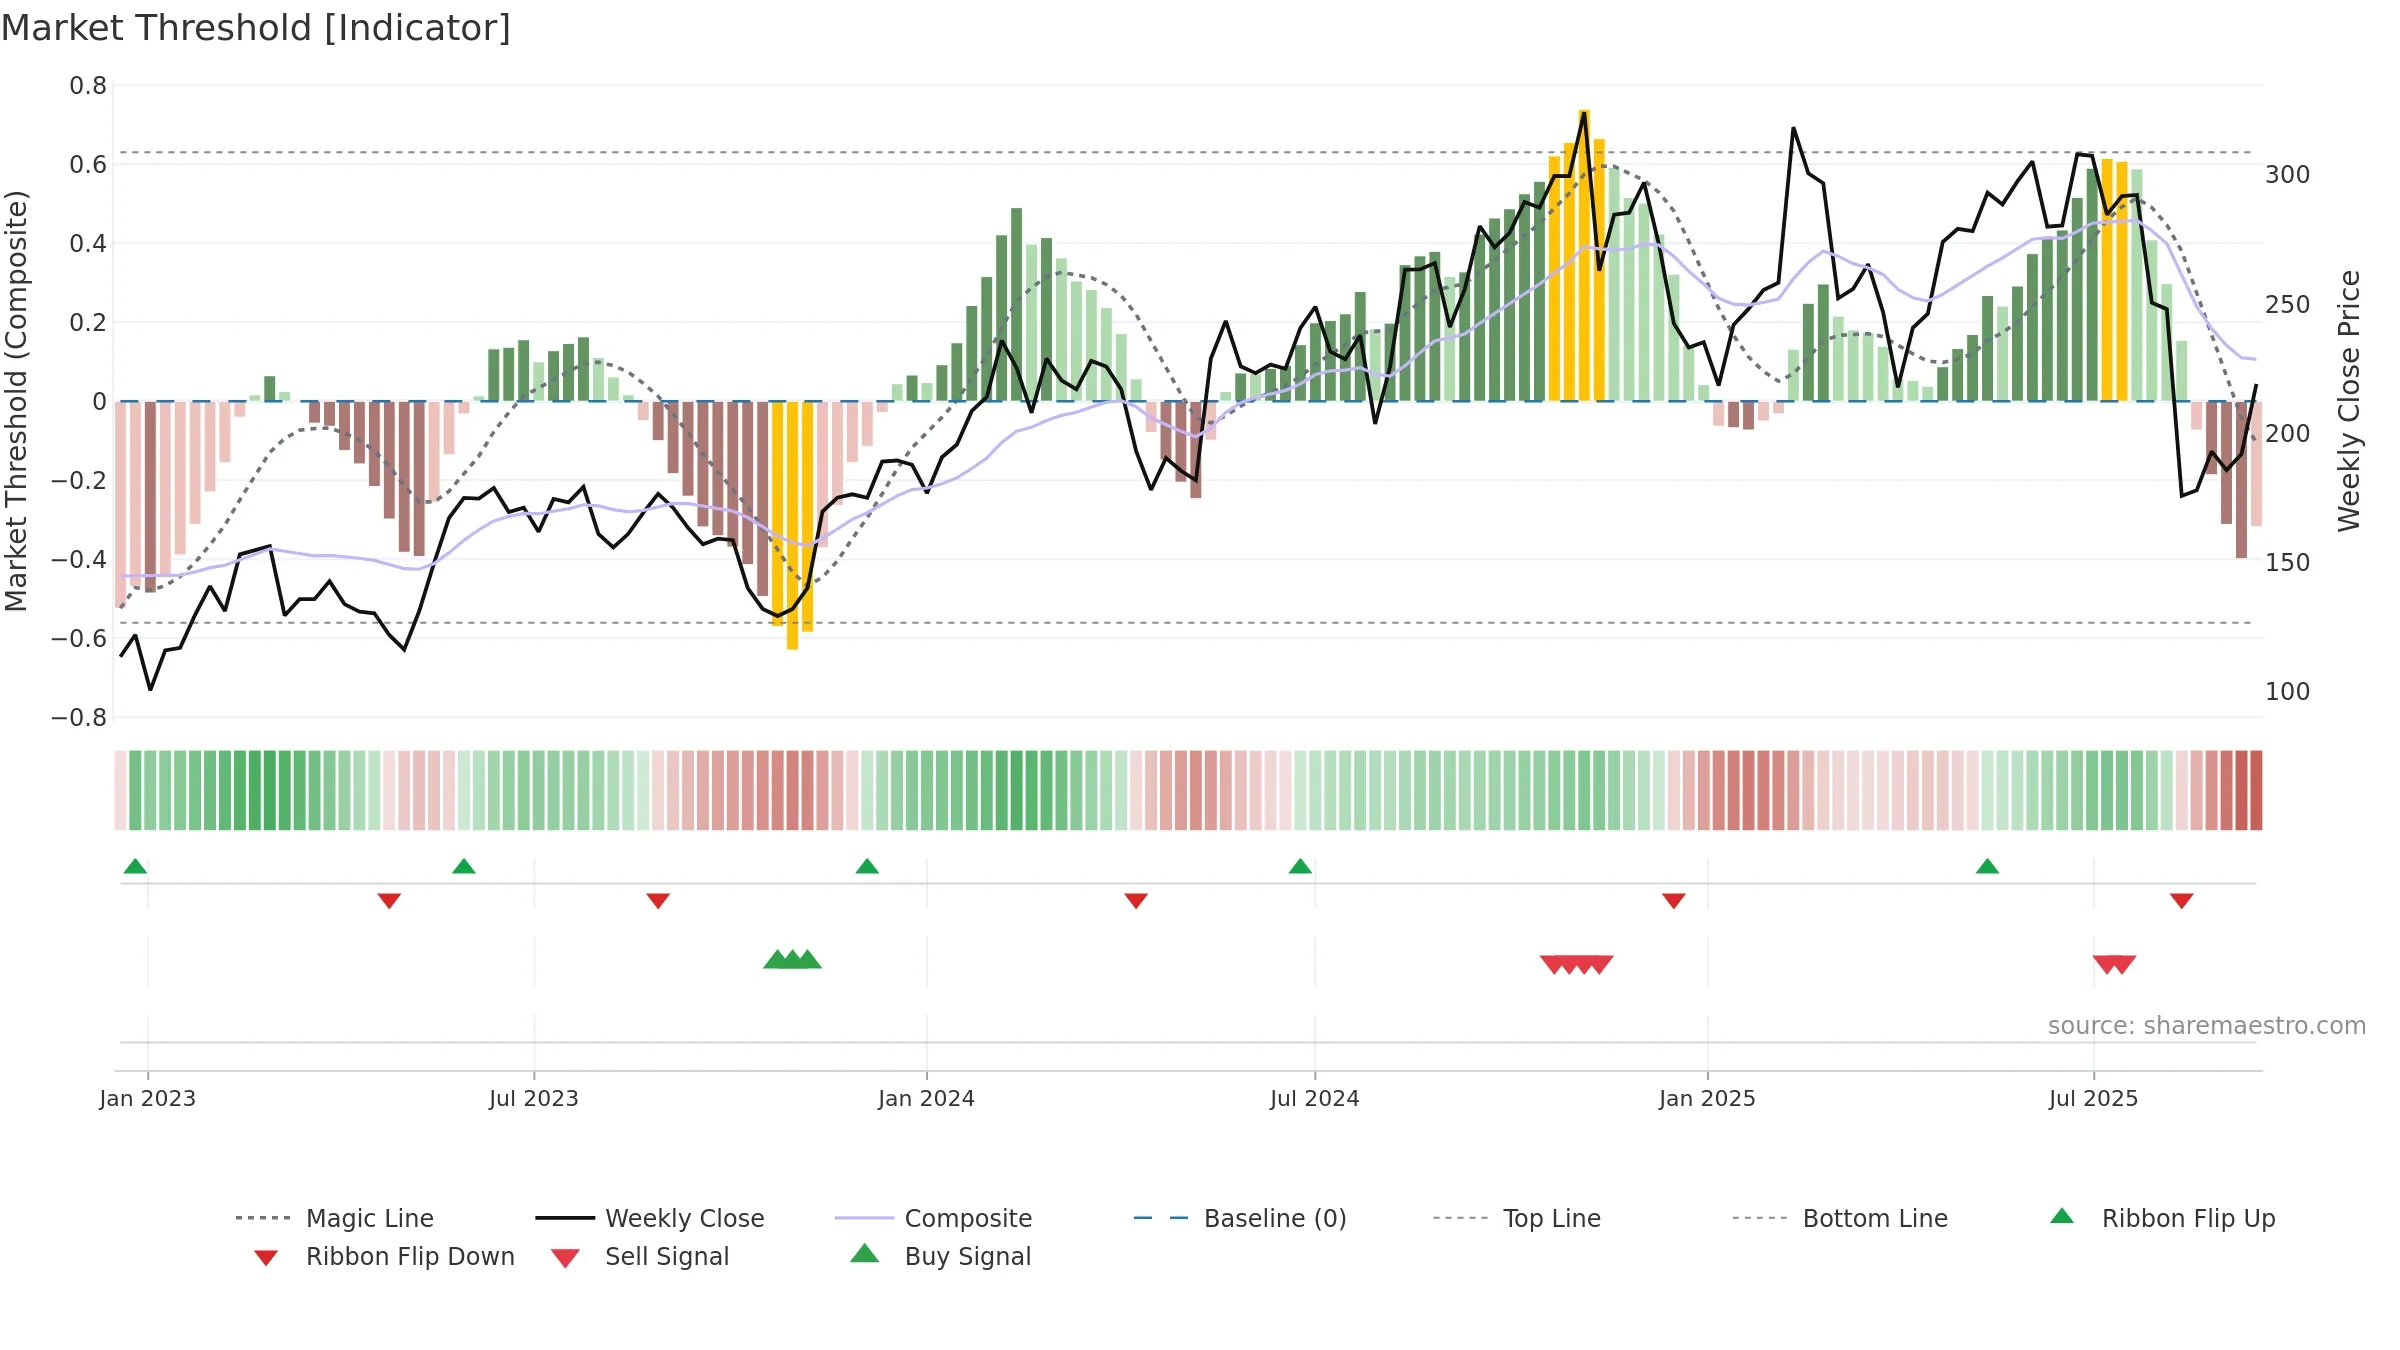Toggle the Magic Line legend entry

335,1219
